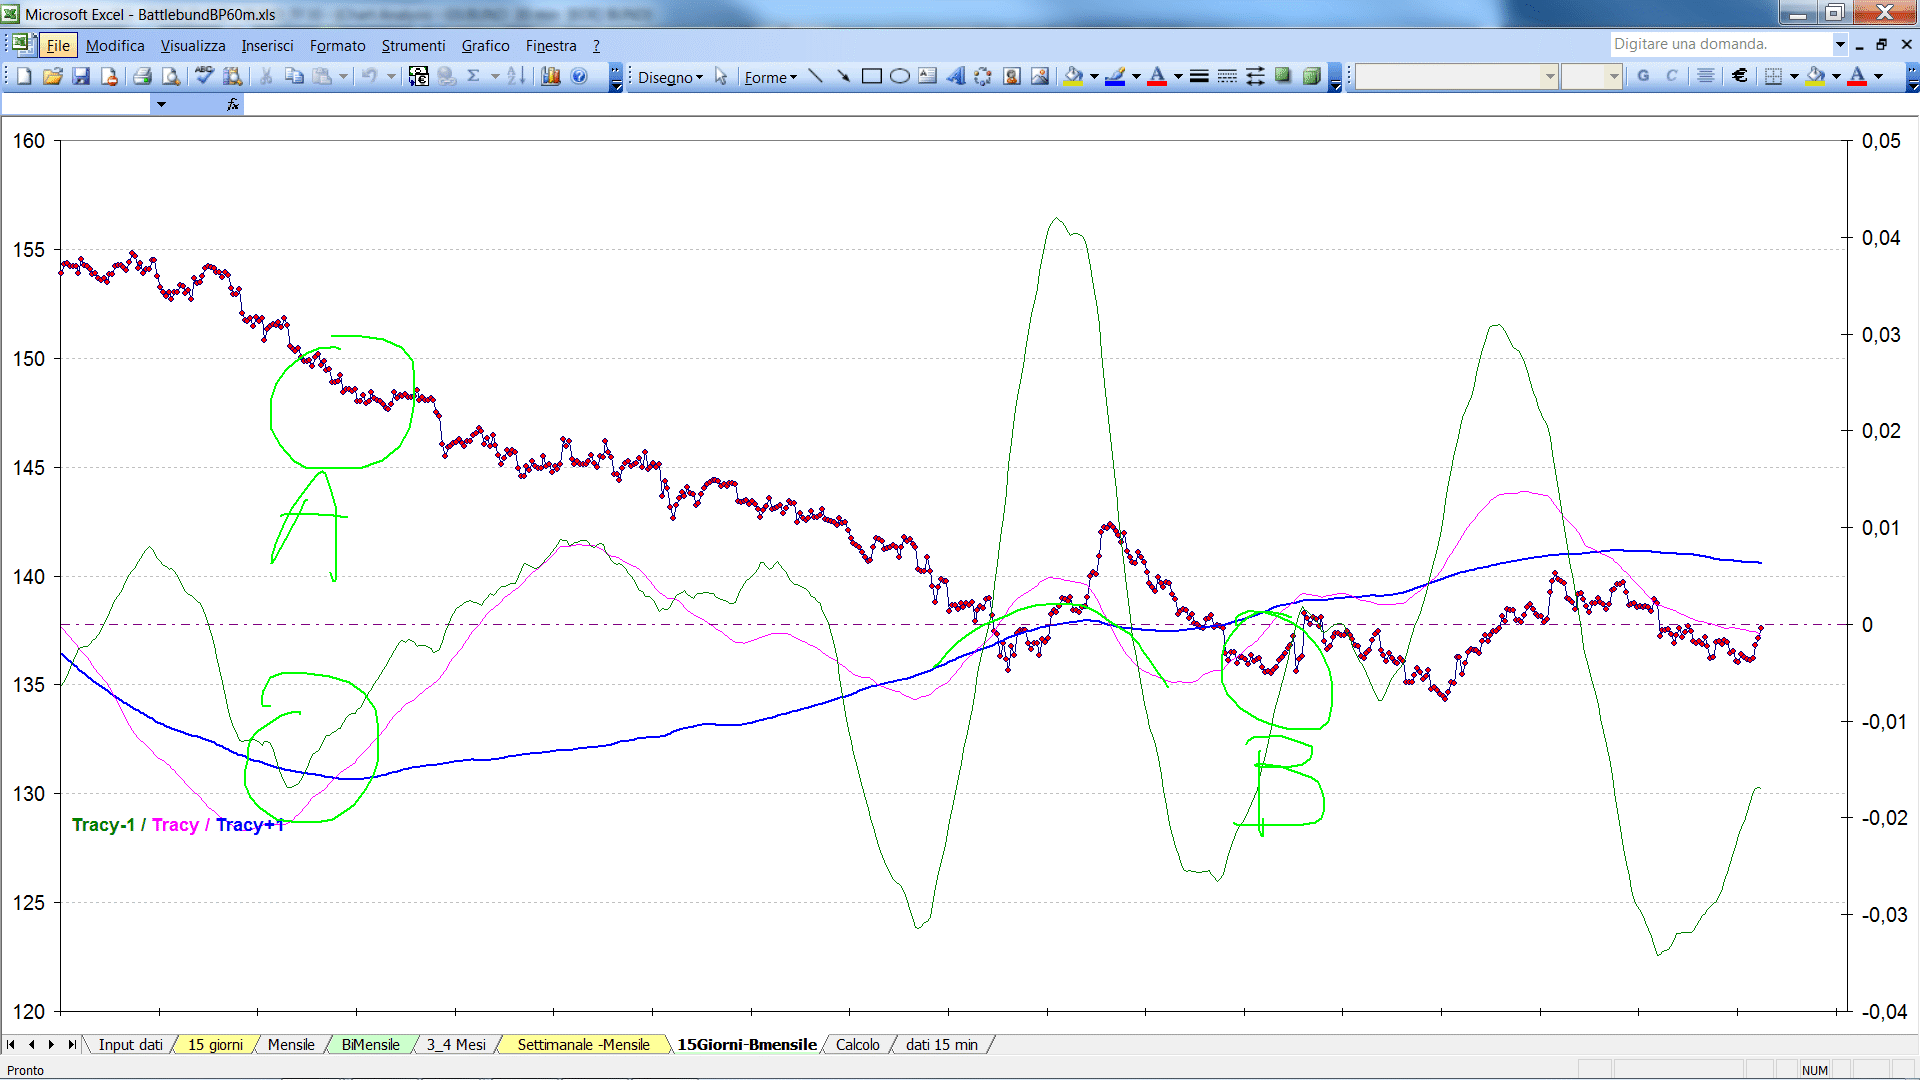This screenshot has height=1080, width=1920.
Task: Insert picture from file icon
Action: 1040,76
